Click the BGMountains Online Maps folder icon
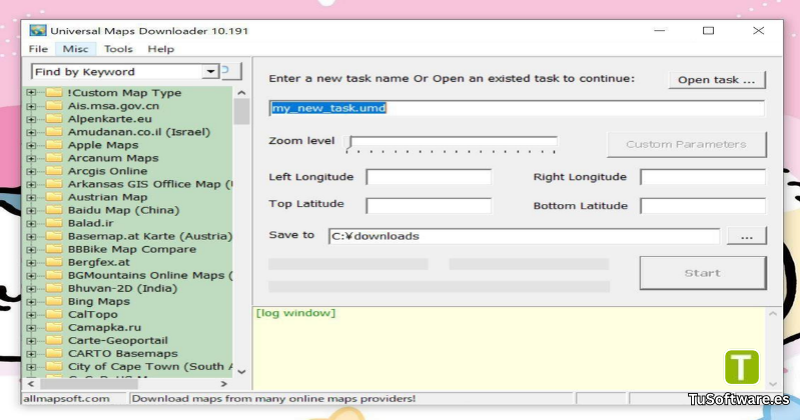Image resolution: width=800 pixels, height=420 pixels. click(x=54, y=275)
